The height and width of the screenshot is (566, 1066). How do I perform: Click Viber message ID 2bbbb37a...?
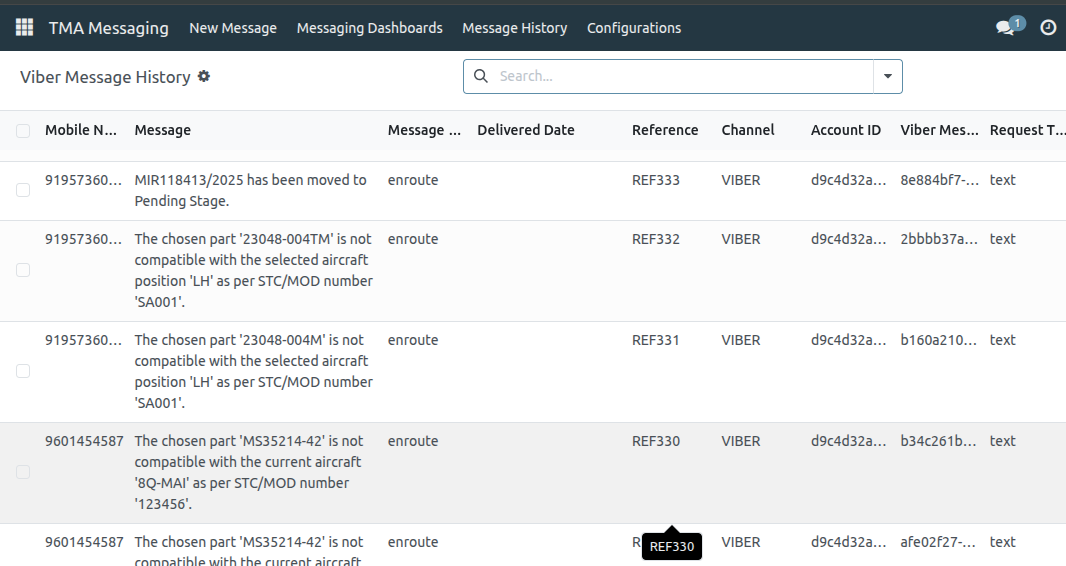pyautogui.click(x=940, y=239)
